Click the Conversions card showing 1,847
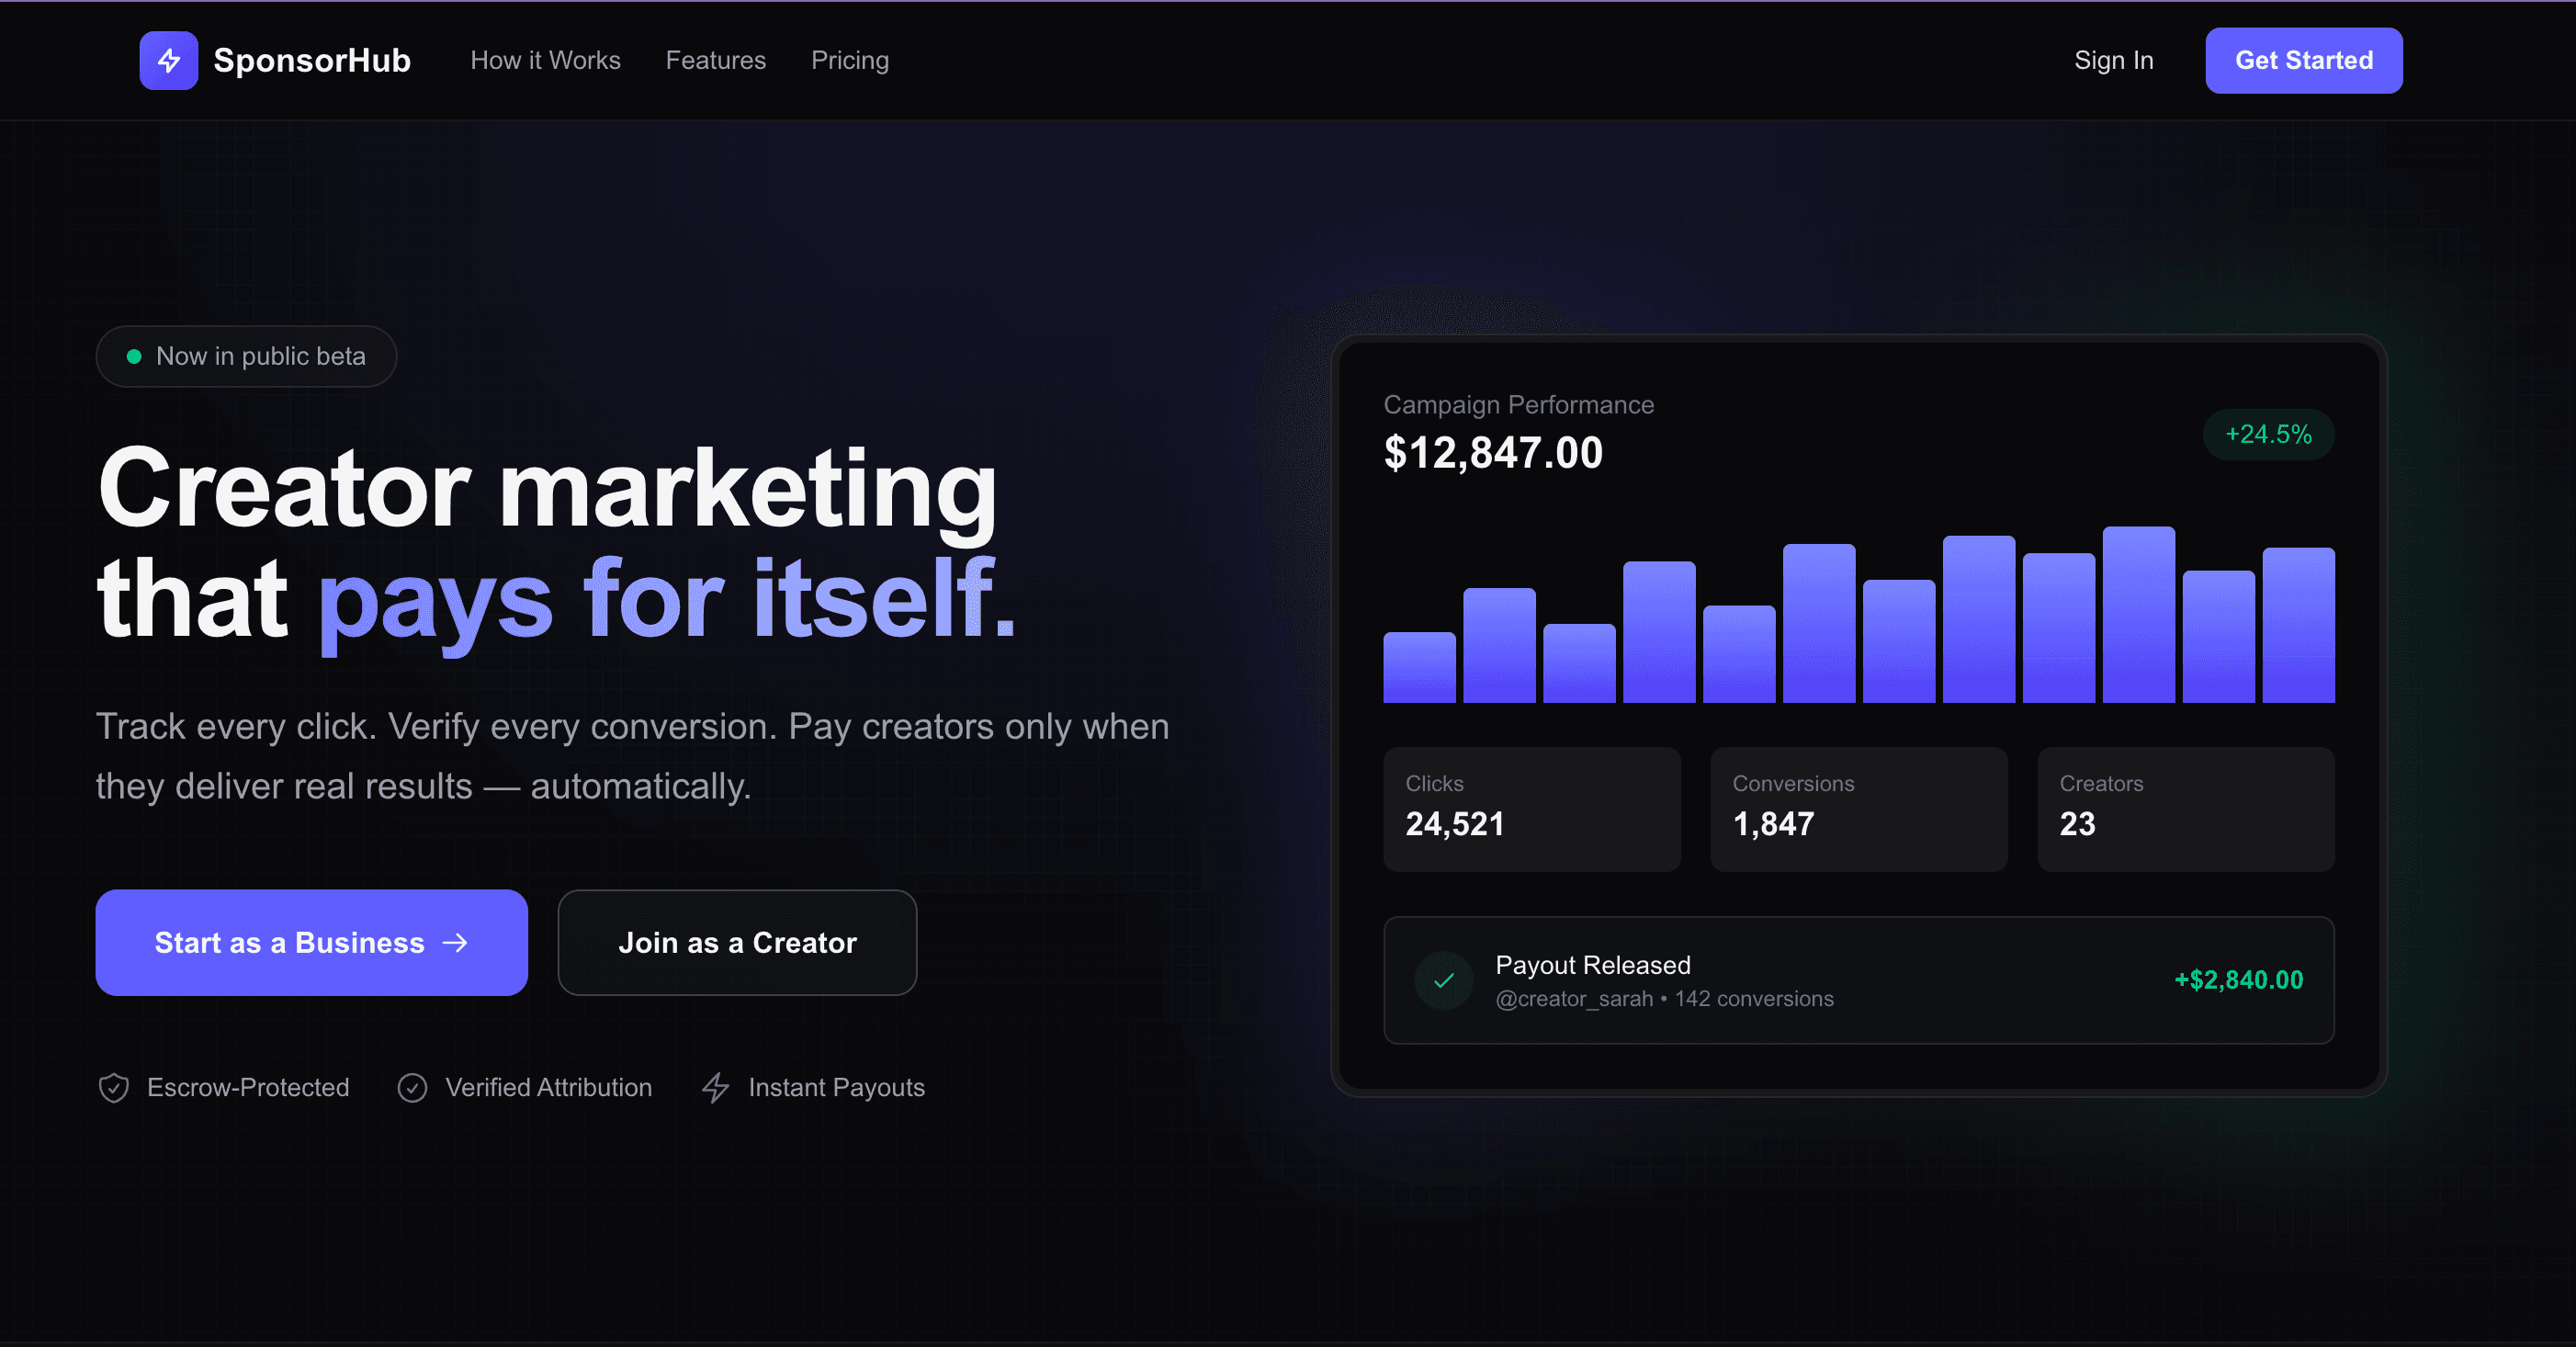Image resolution: width=2576 pixels, height=1347 pixels. tap(1858, 809)
